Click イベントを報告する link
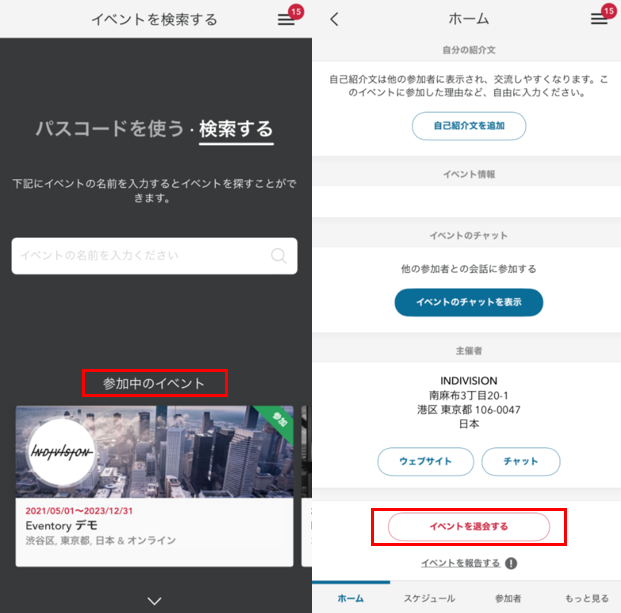Screen dimensions: 621x613 (461, 563)
